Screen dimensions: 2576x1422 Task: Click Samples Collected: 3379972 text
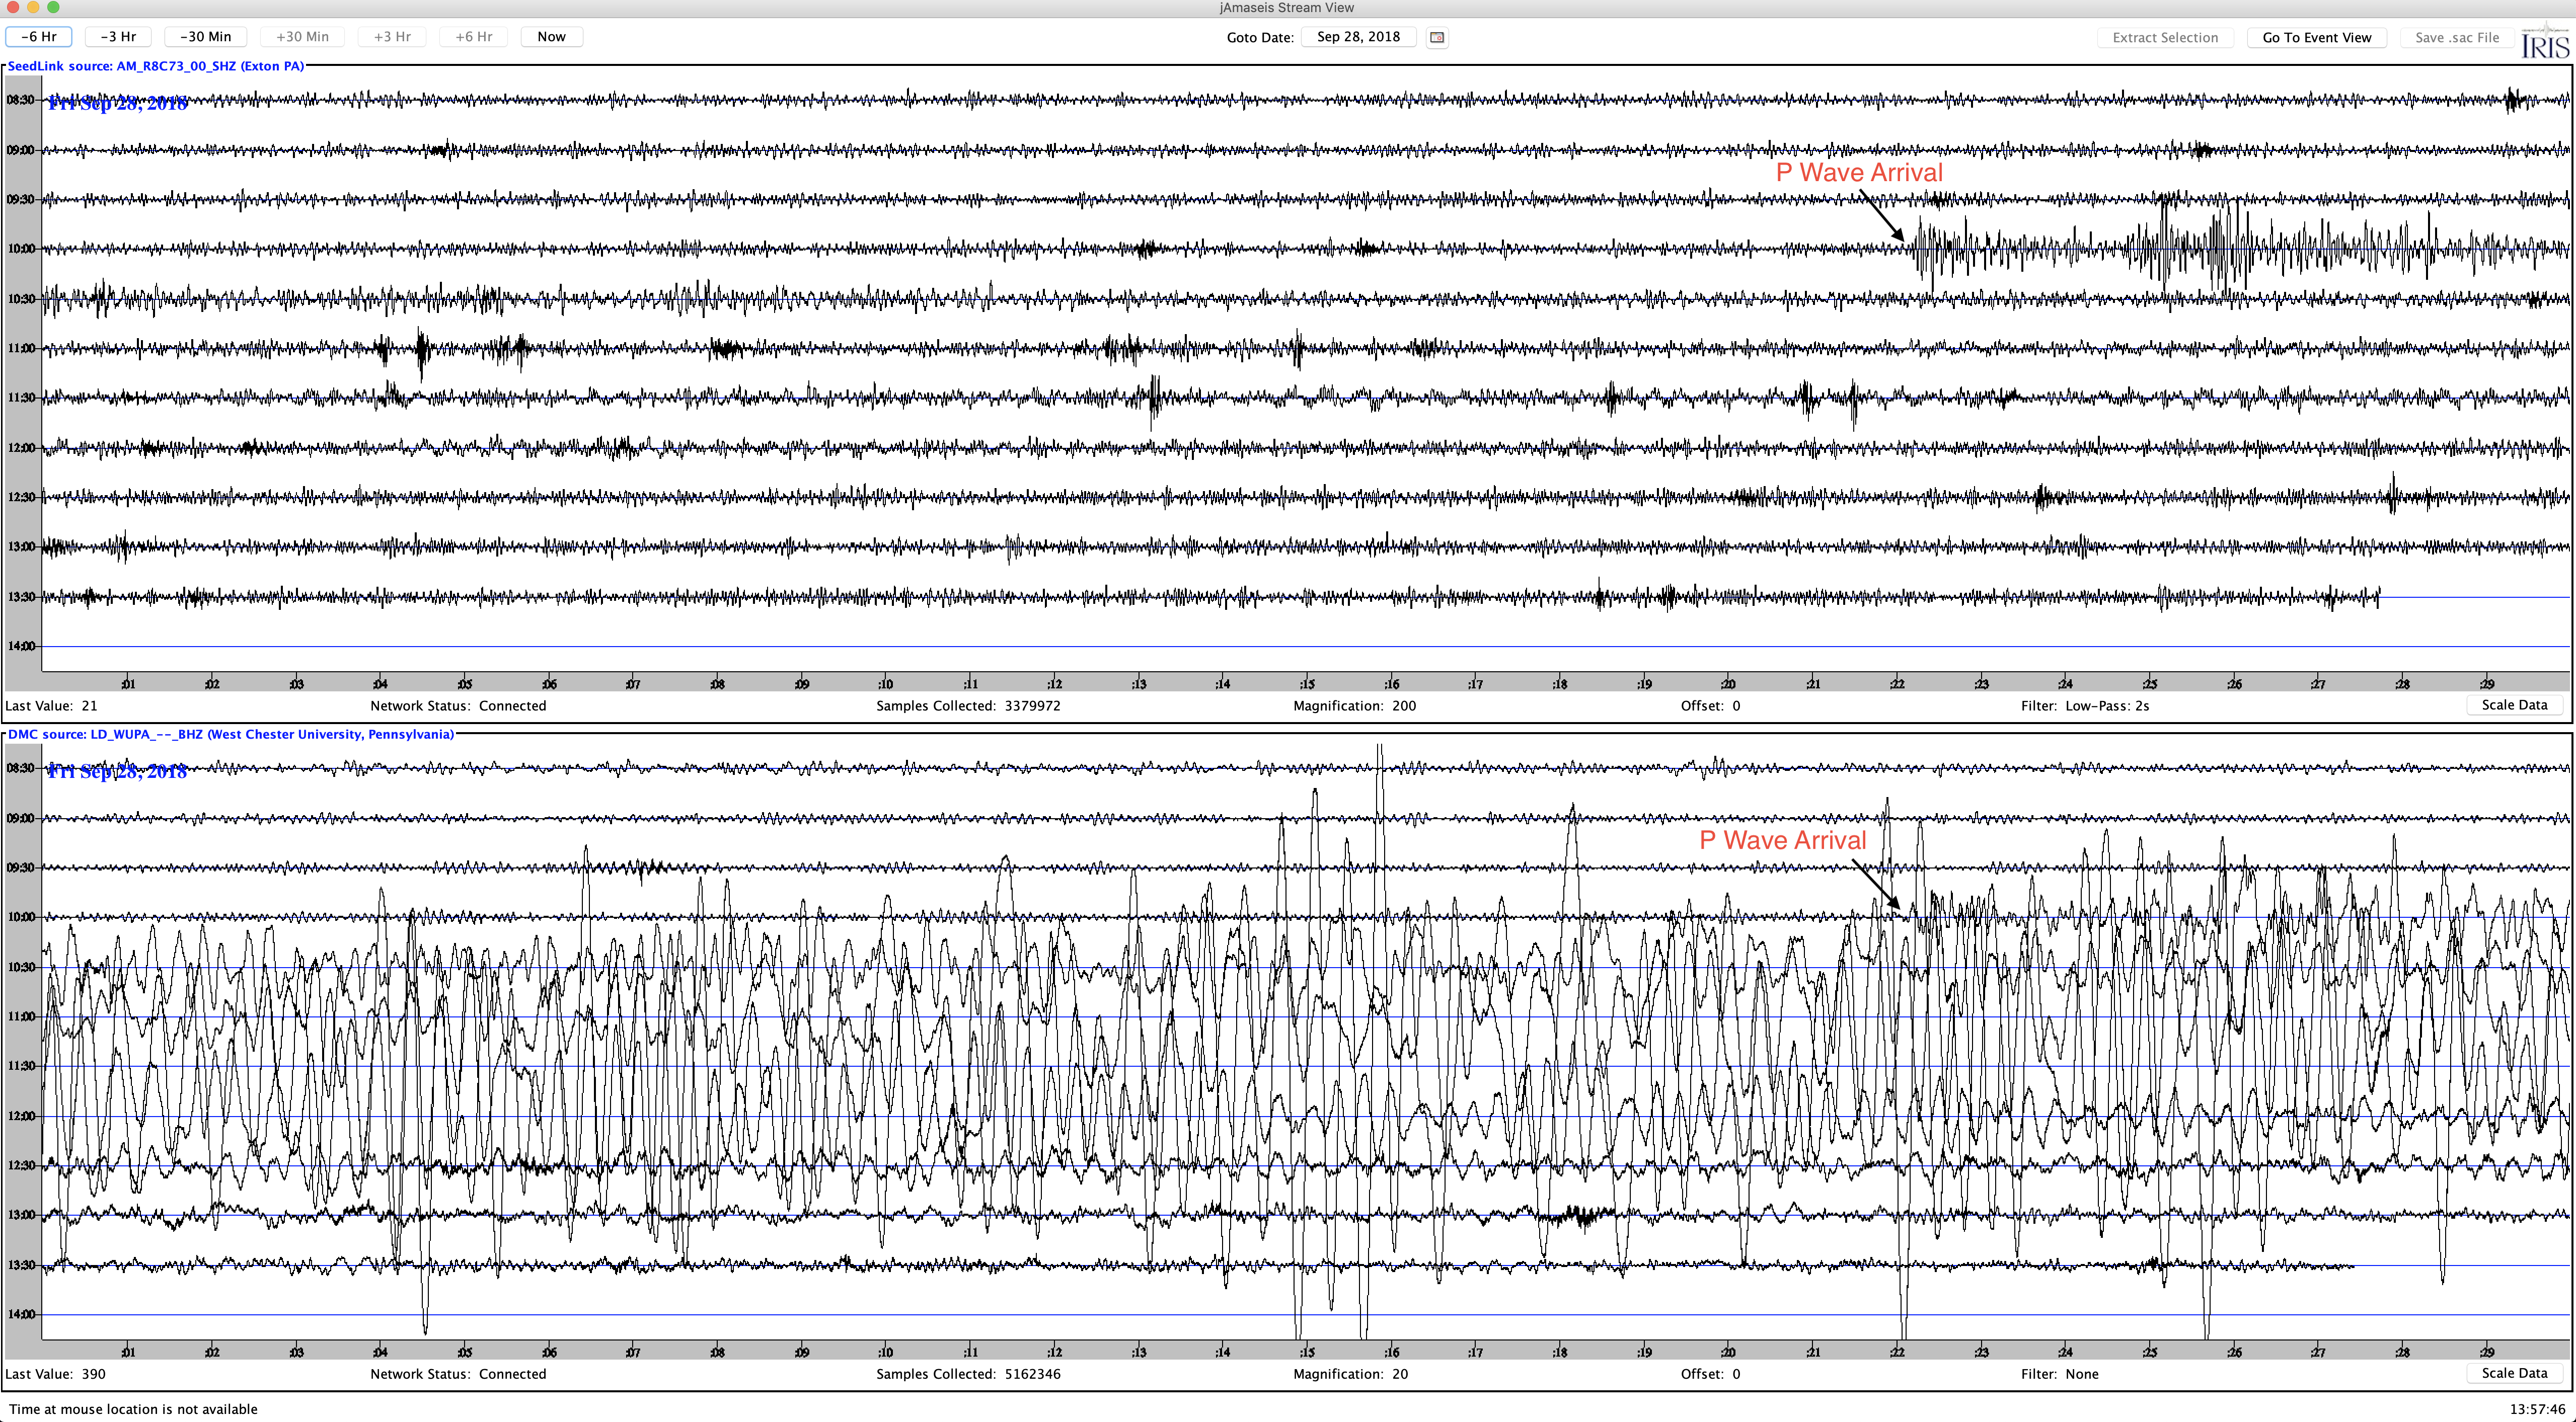968,706
